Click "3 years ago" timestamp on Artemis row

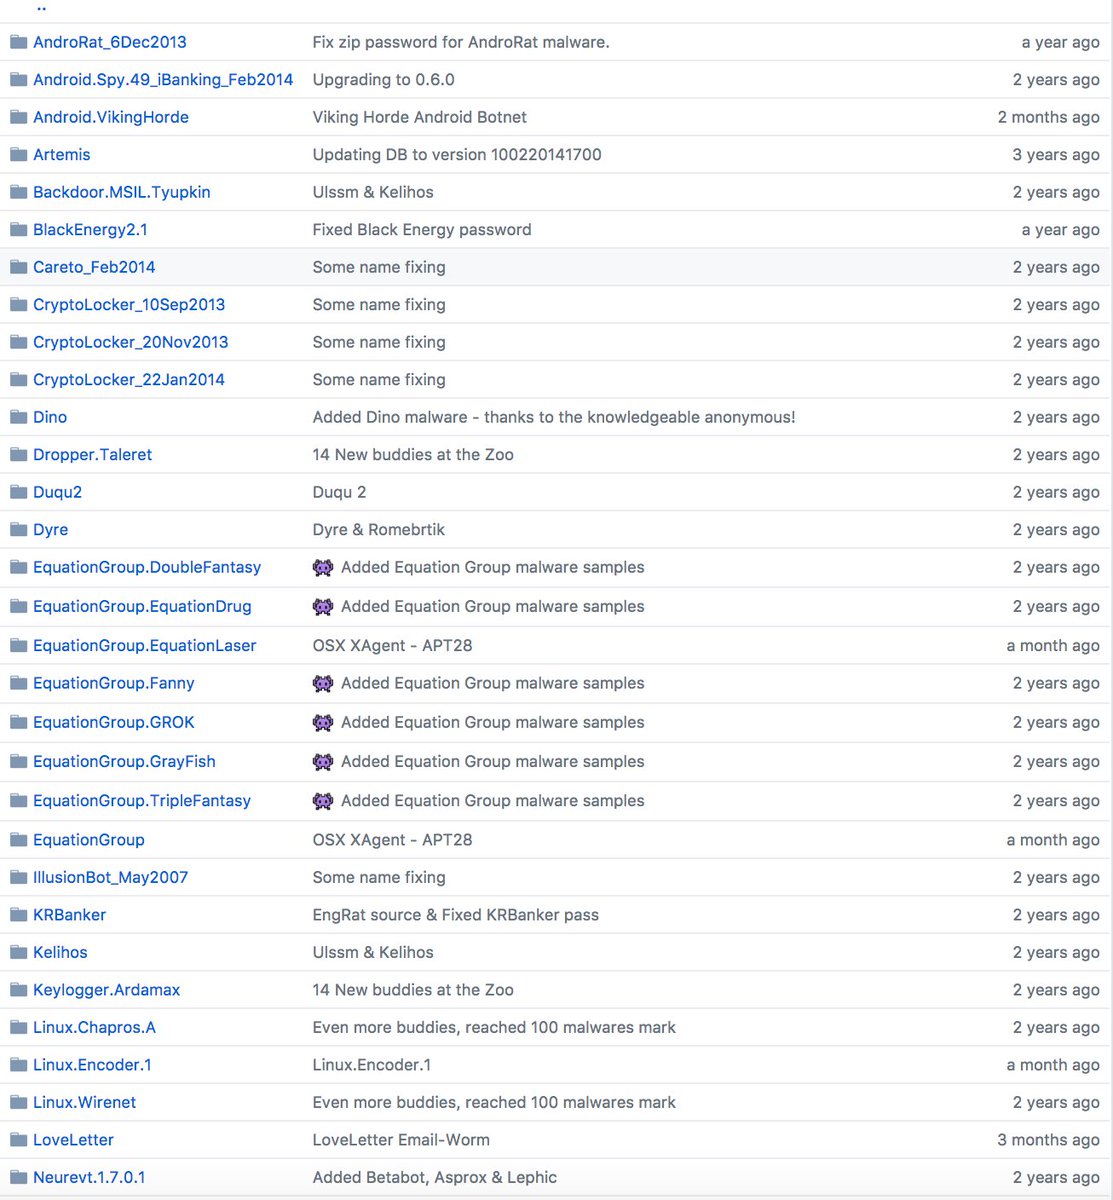(1056, 154)
